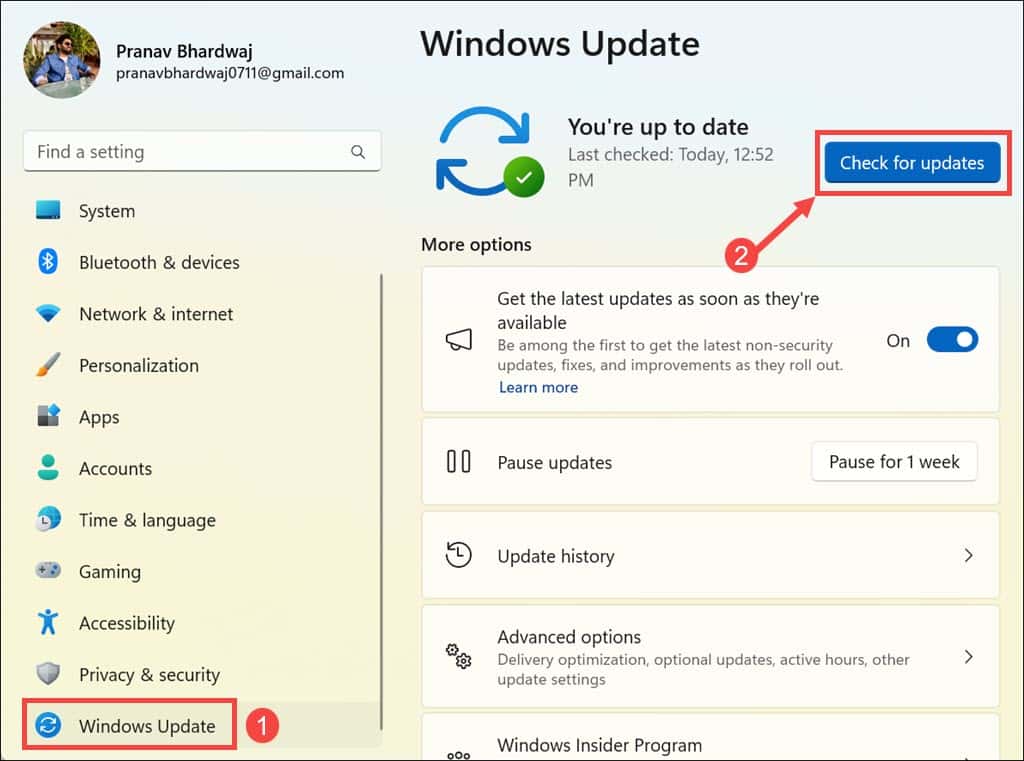
Task: Turn off the latest updates toggle
Action: 952,340
